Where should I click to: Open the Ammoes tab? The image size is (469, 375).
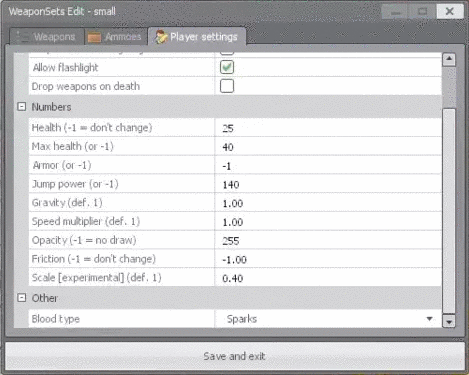[116, 36]
